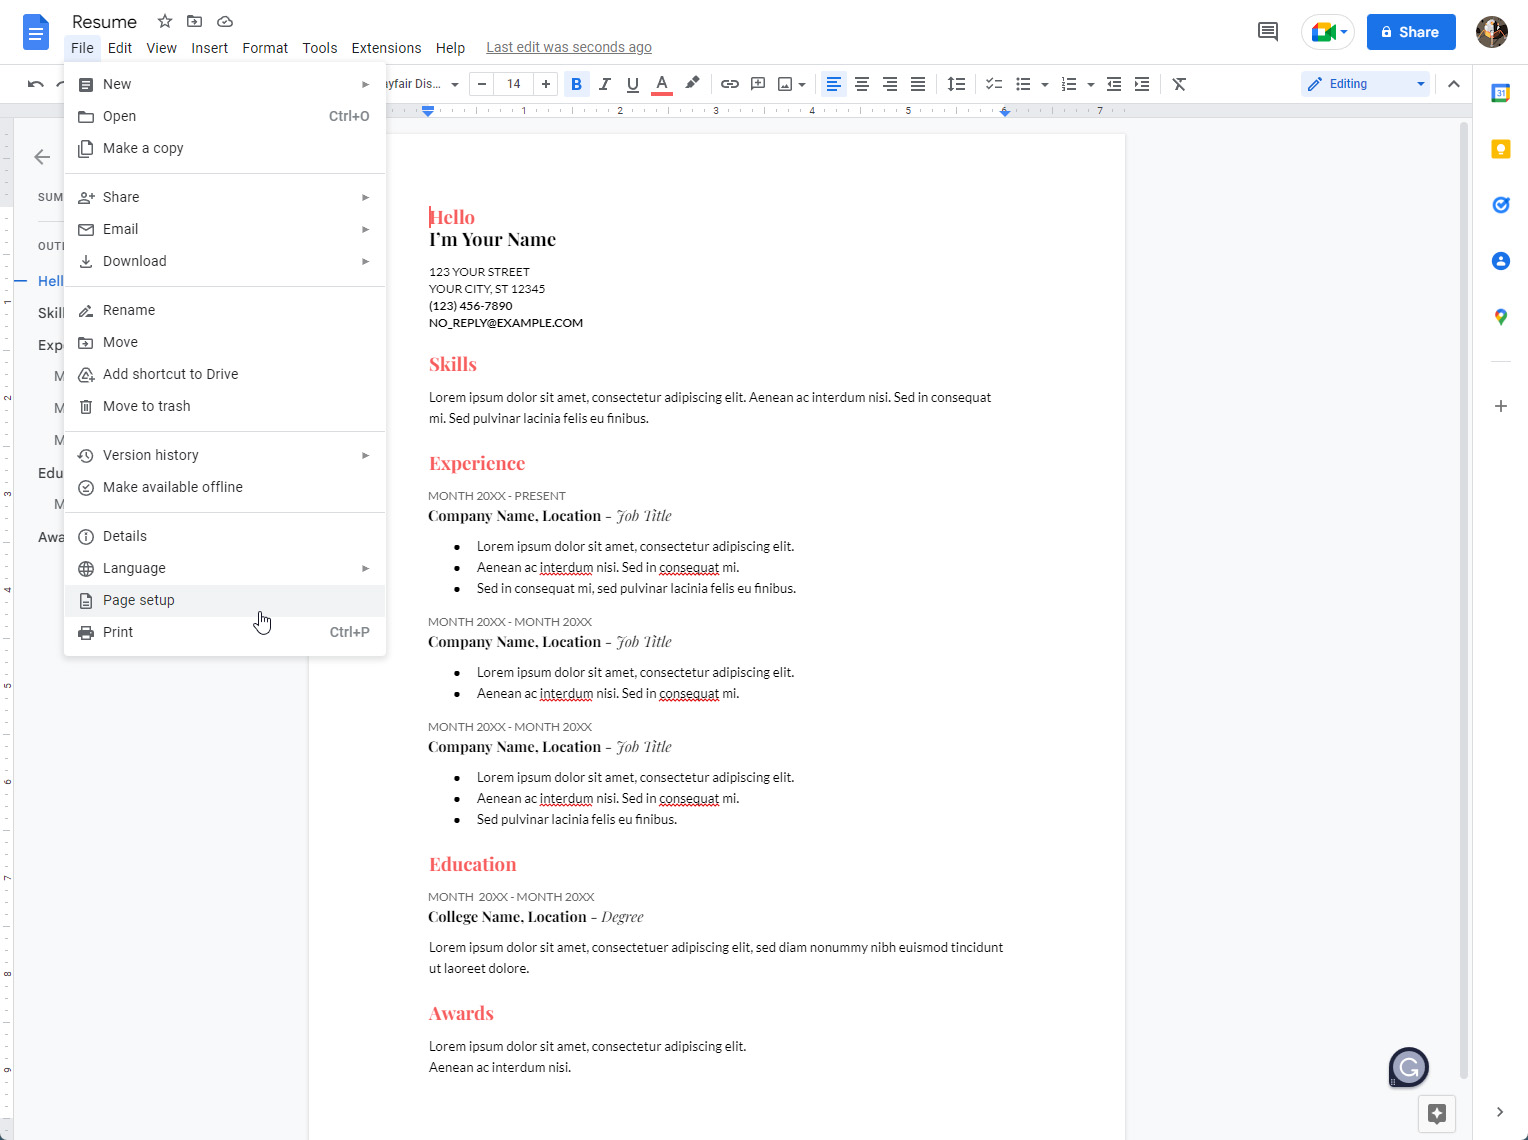
Task: Click the clear formatting icon
Action: (x=1179, y=84)
